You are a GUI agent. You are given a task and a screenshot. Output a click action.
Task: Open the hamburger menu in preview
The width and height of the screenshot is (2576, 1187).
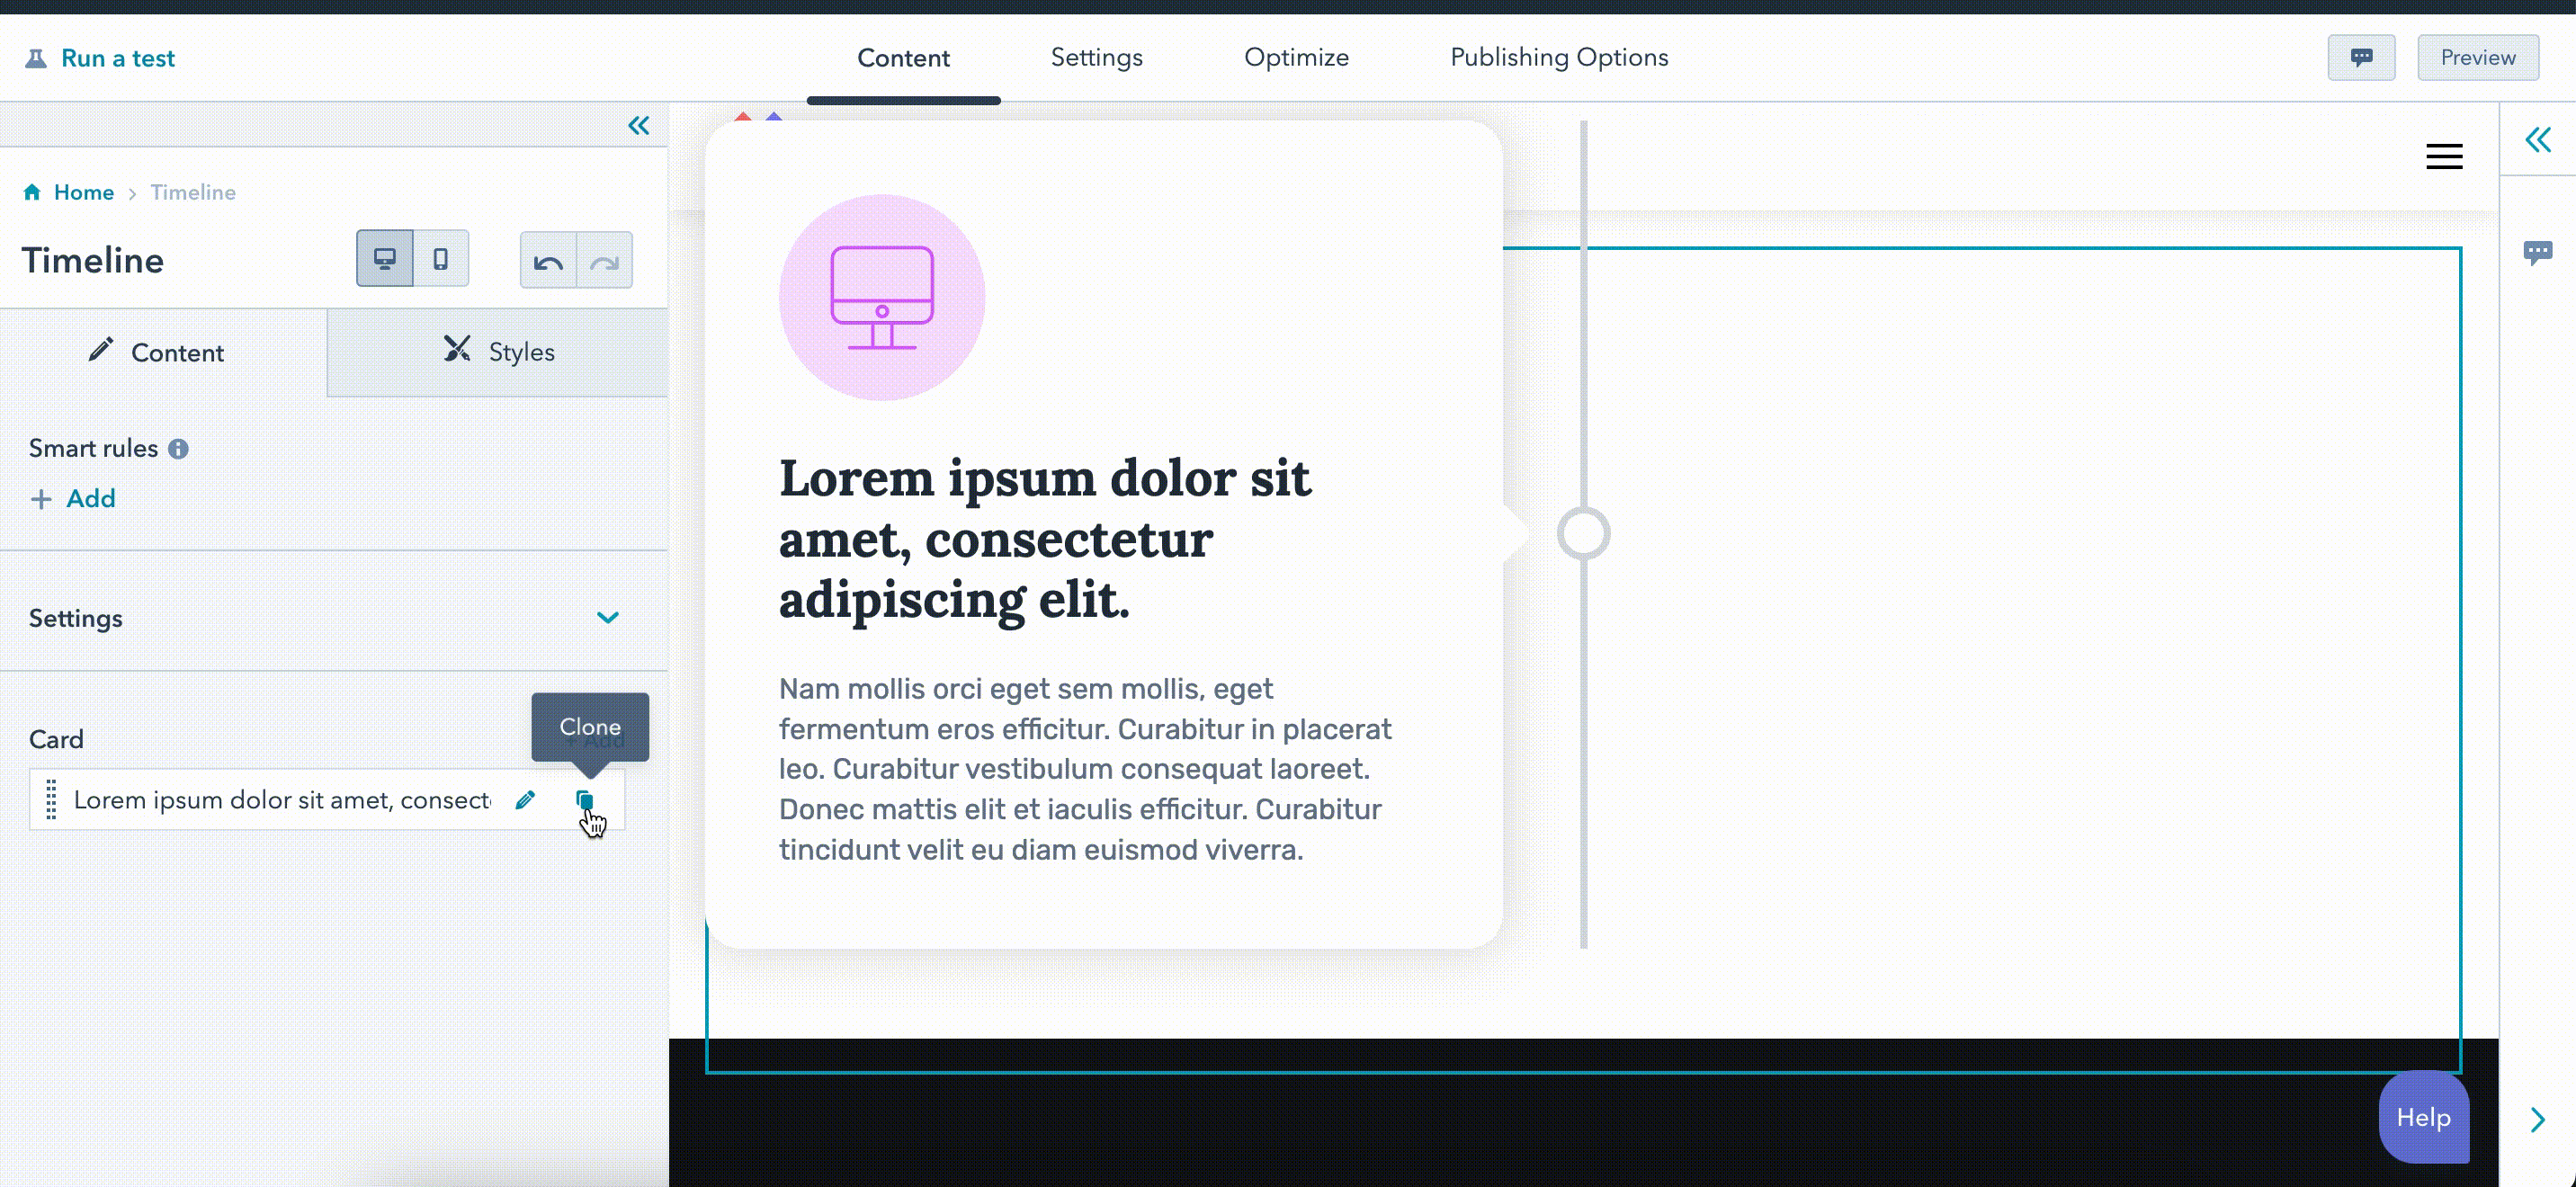coord(2444,157)
